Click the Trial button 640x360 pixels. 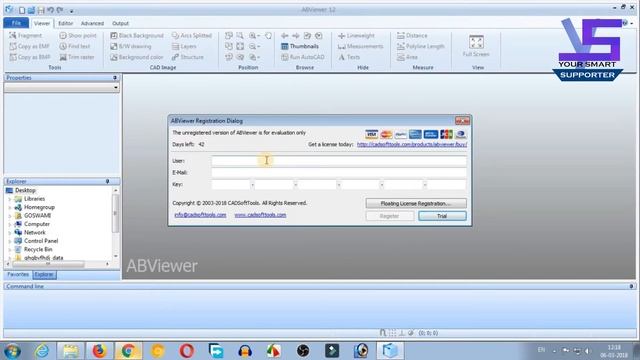click(442, 216)
